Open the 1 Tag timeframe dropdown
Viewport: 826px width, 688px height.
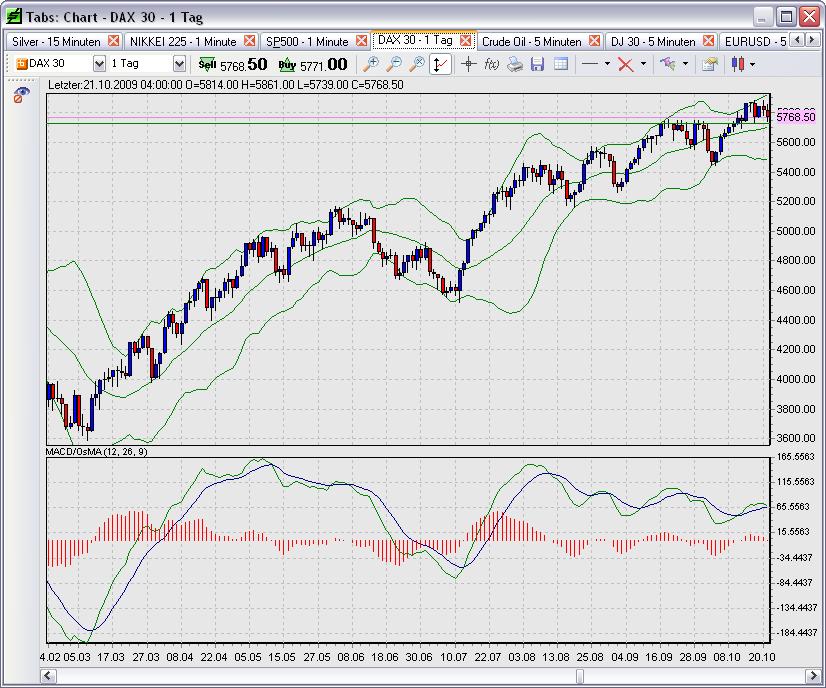click(179, 64)
